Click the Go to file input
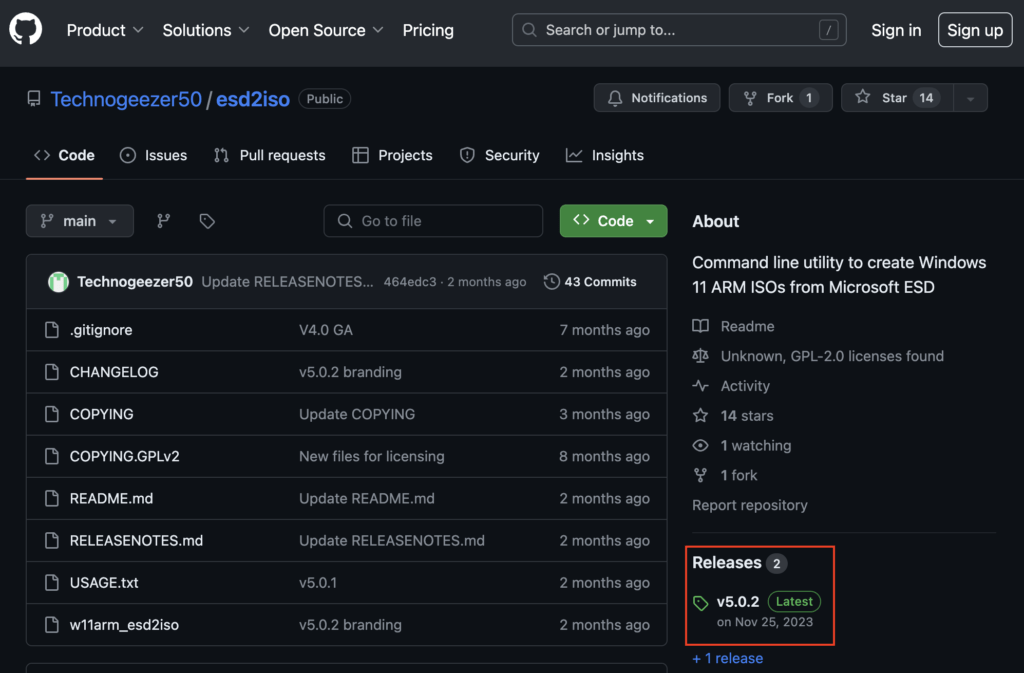 click(433, 221)
